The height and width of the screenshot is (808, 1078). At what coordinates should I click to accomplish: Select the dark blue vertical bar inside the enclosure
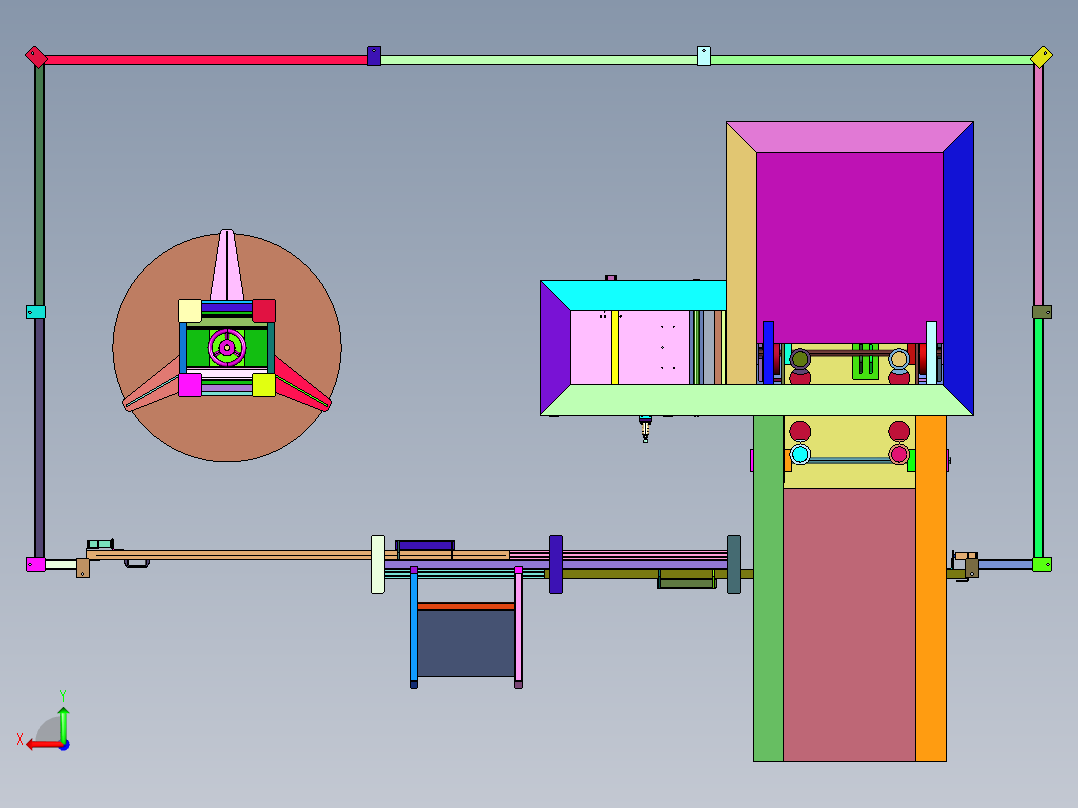coord(769,353)
